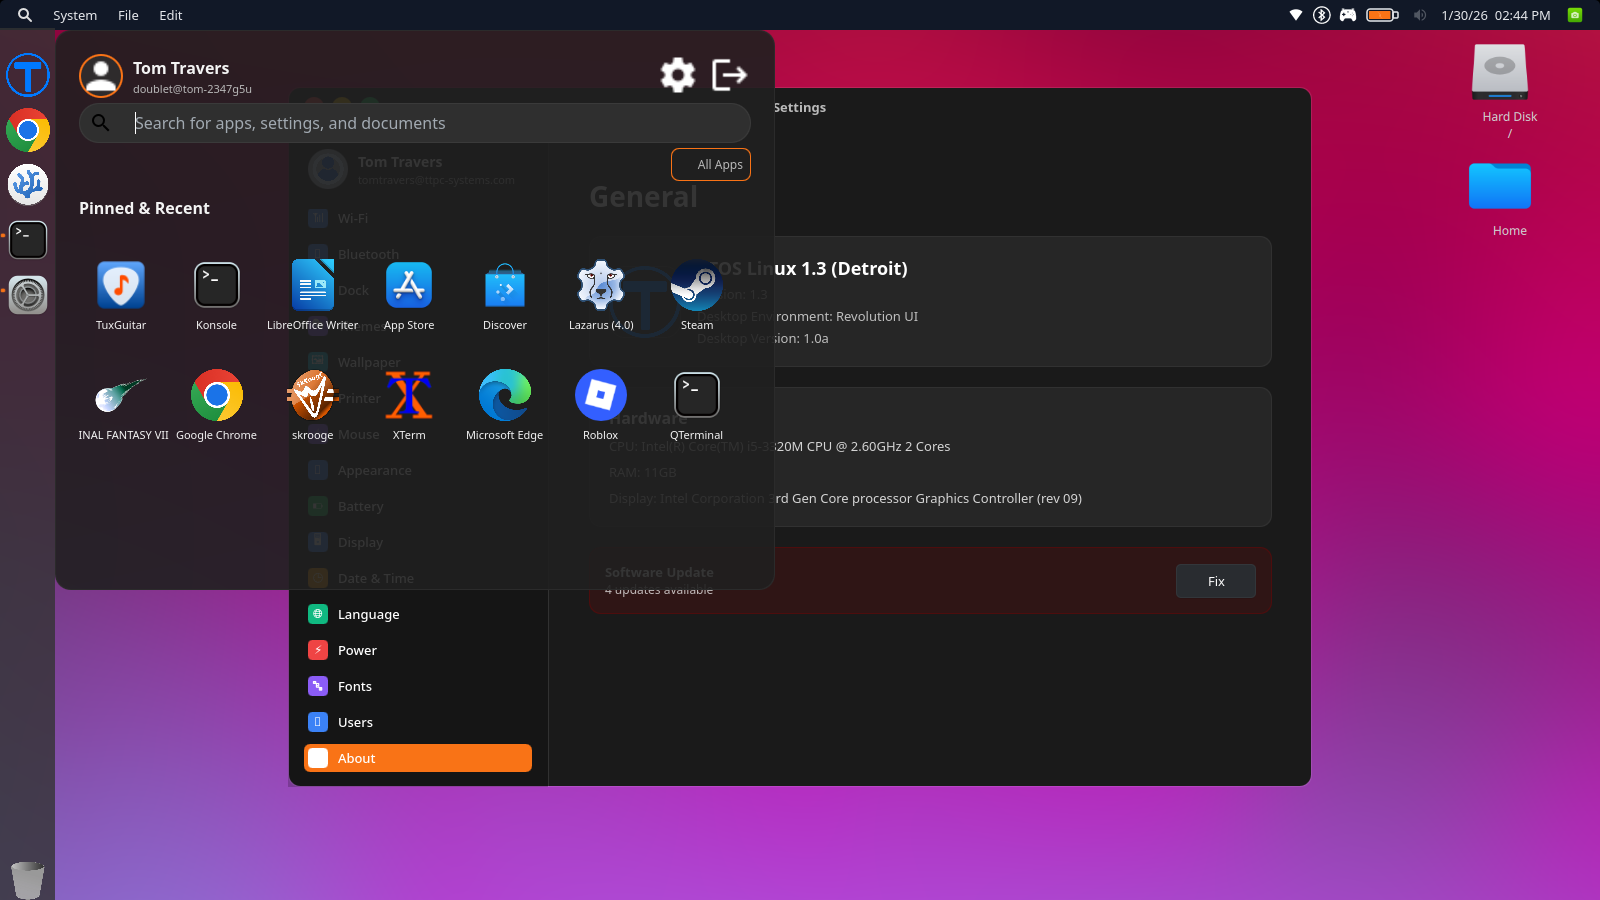The image size is (1600, 900).
Task: Select Power in the Settings sidebar
Action: (x=418, y=650)
